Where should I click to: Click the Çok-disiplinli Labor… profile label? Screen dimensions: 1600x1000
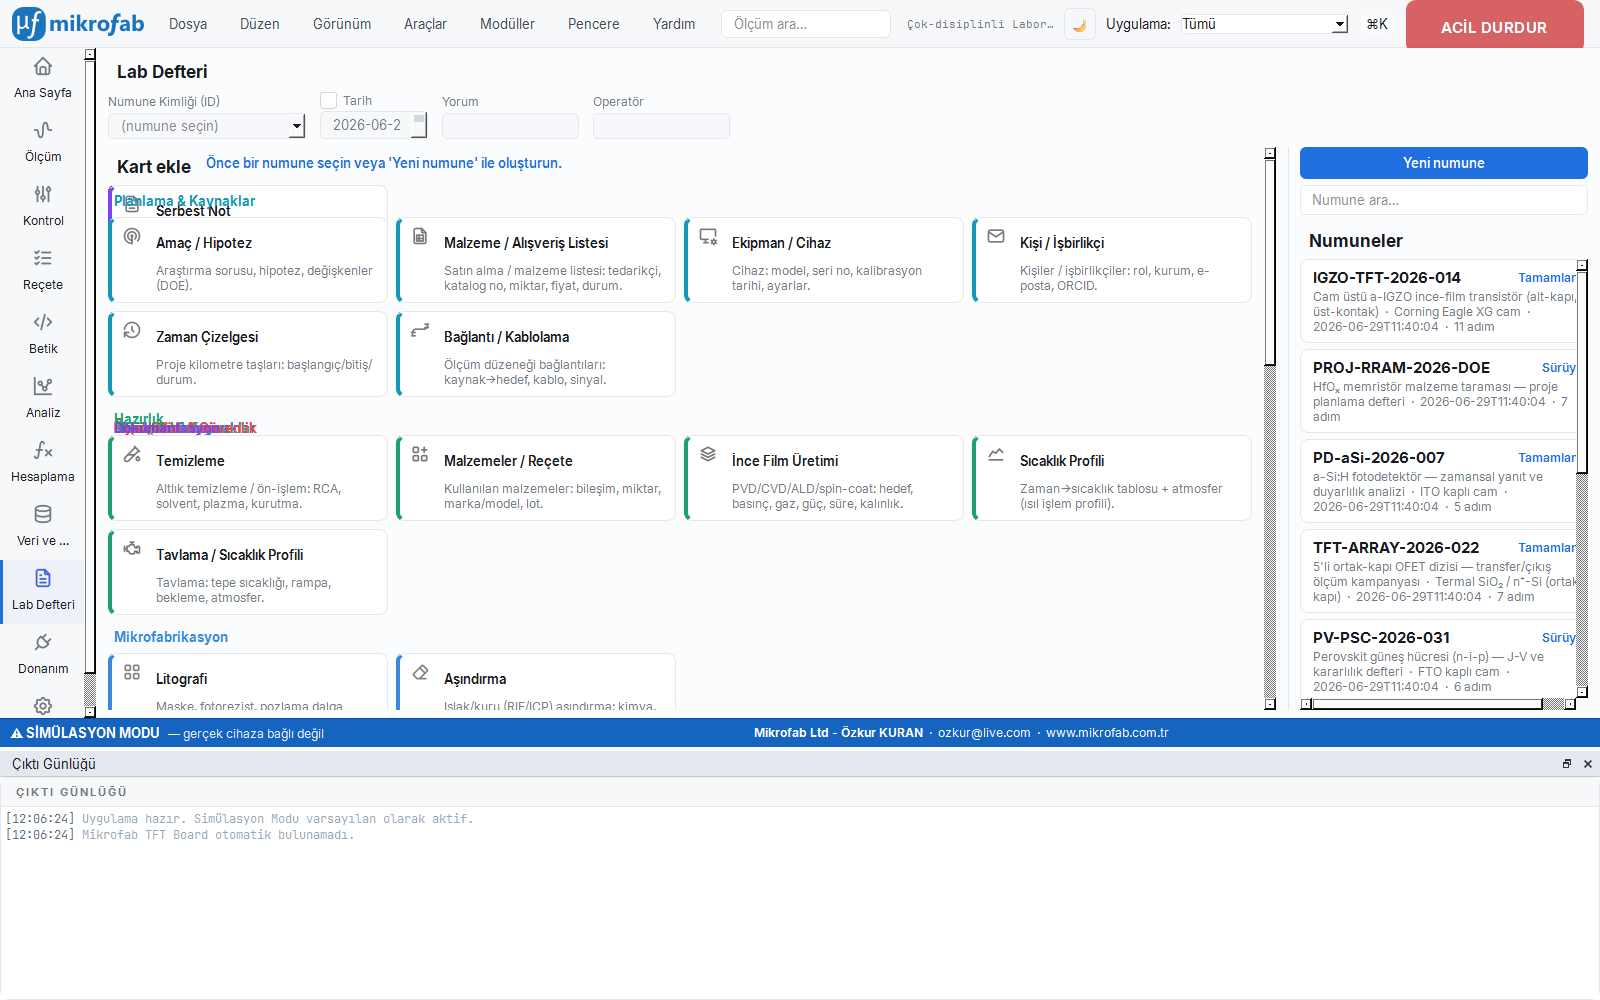tap(980, 24)
